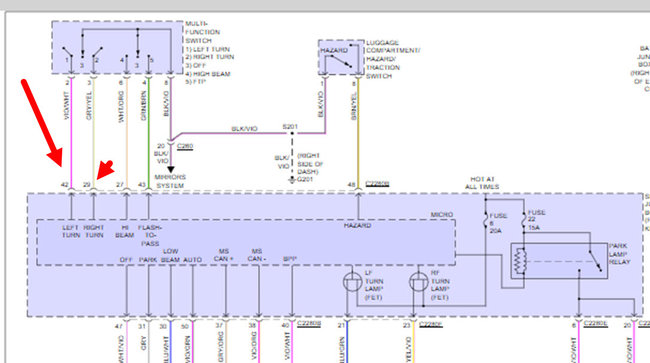
Task: Select the '4) HIGH BEAM' legend entry
Action: [x=207, y=74]
